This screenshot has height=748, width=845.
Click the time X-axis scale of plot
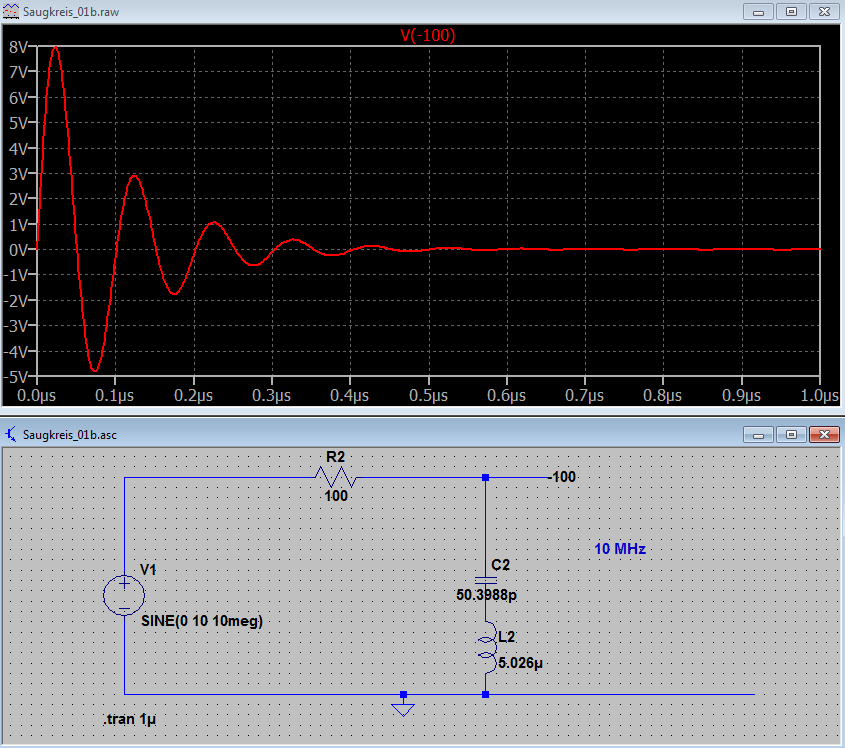tap(428, 396)
